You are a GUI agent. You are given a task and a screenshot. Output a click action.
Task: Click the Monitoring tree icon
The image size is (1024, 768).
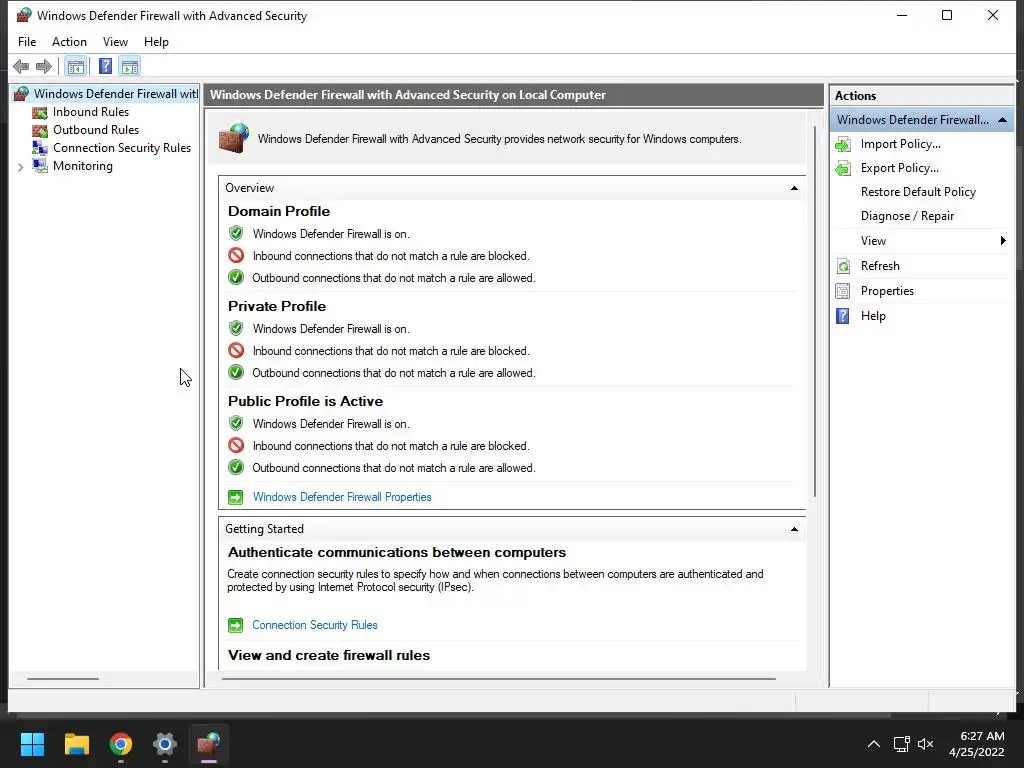point(40,166)
